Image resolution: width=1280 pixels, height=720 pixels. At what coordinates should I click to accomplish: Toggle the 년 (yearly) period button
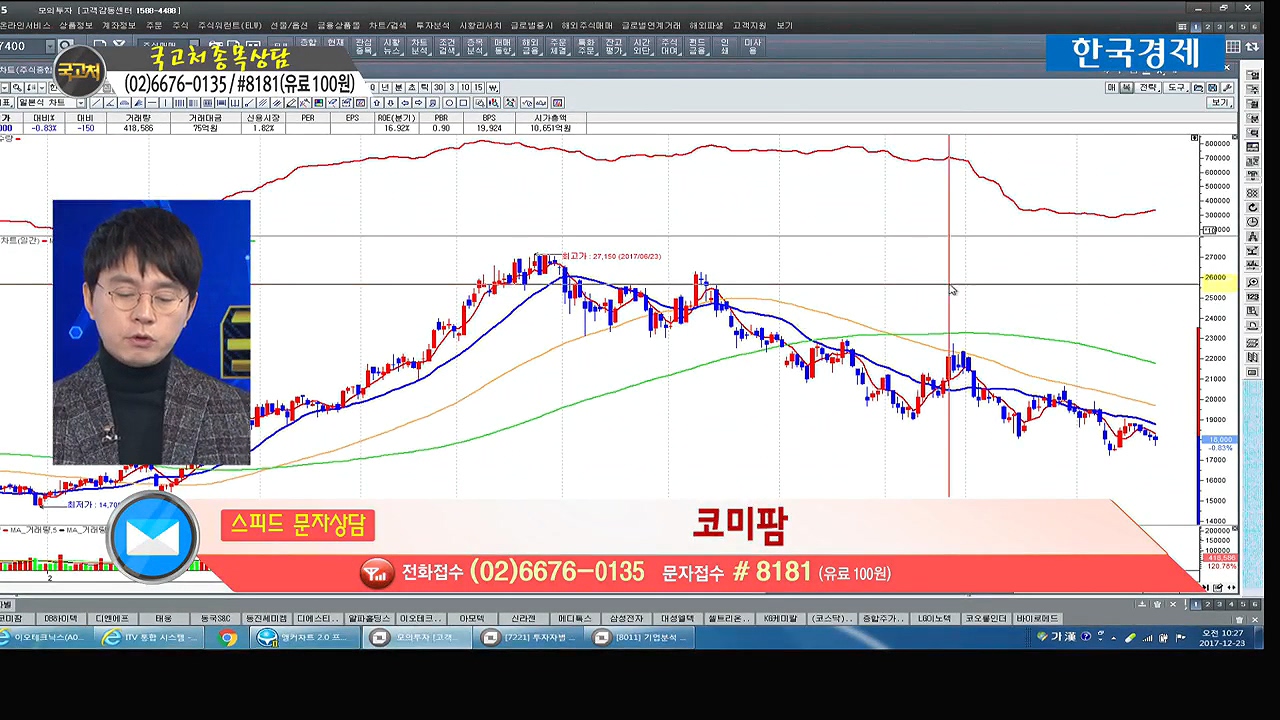[385, 88]
